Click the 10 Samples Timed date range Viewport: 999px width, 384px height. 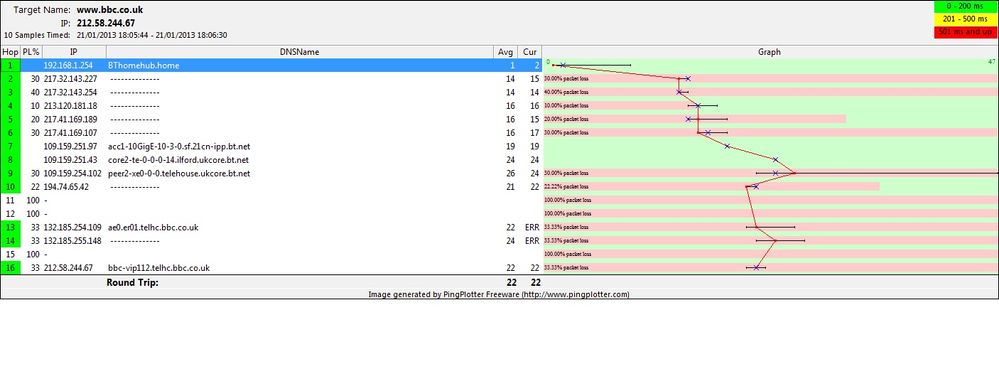(152, 36)
